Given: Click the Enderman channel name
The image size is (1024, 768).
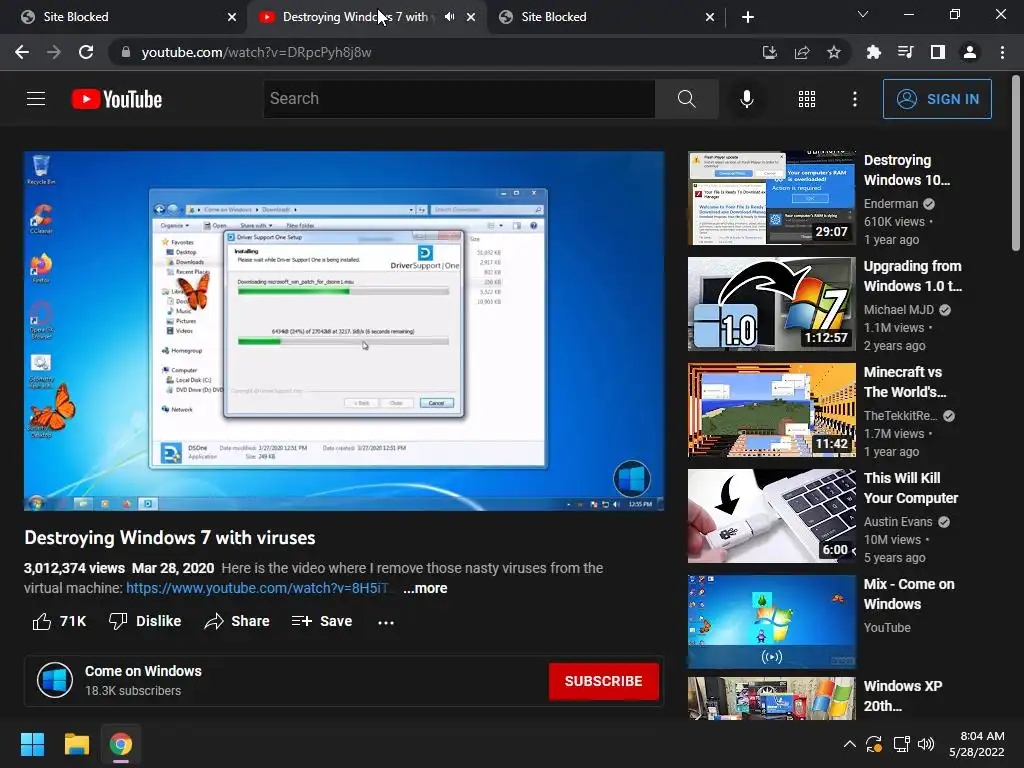Looking at the screenshot, I should pyautogui.click(x=891, y=204).
